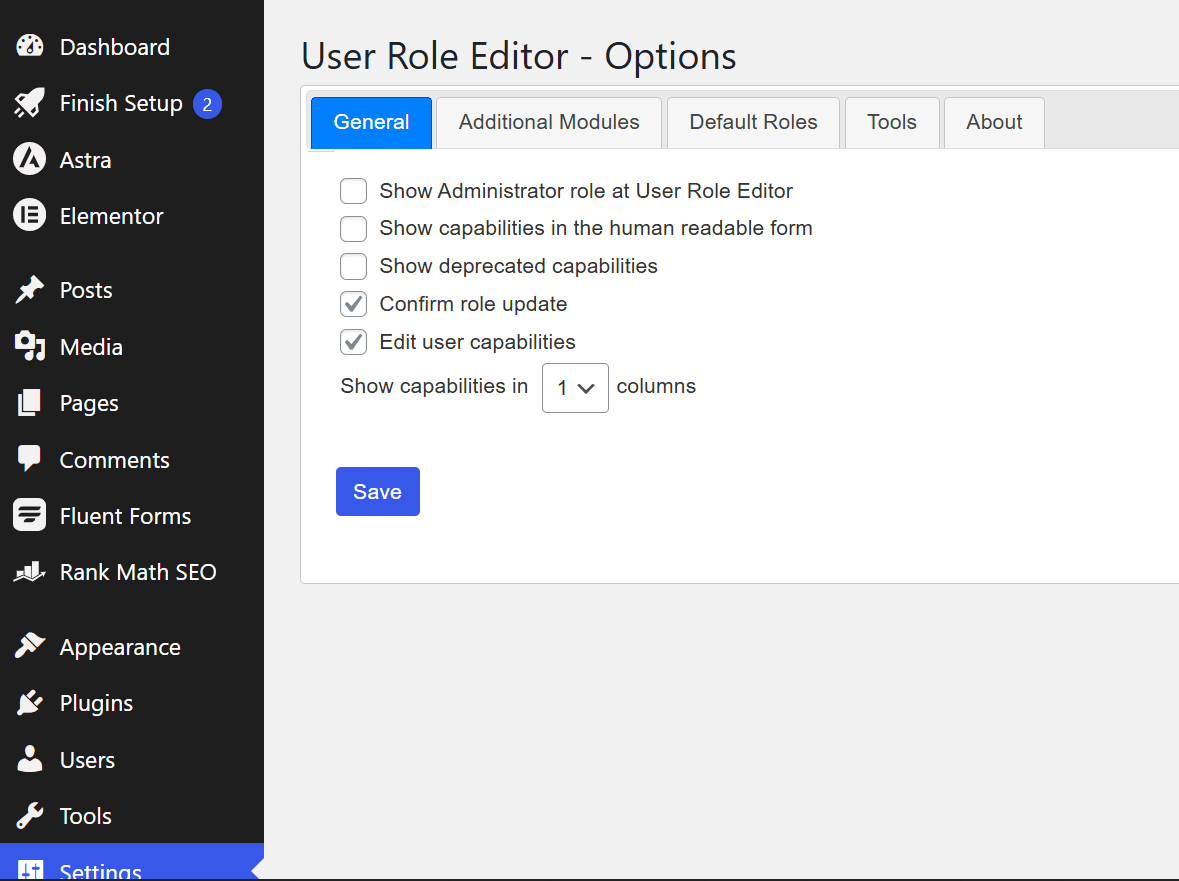Open Finish Setup in the sidebar
1179x881 pixels.
132,103
